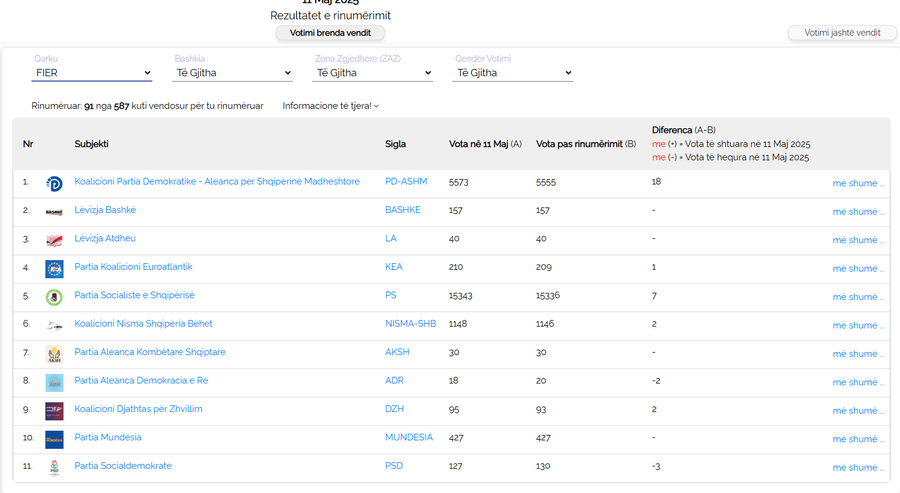Open the Zona Zgjedhore (ZAZ) dropdown
This screenshot has width=900, height=493.
click(373, 73)
